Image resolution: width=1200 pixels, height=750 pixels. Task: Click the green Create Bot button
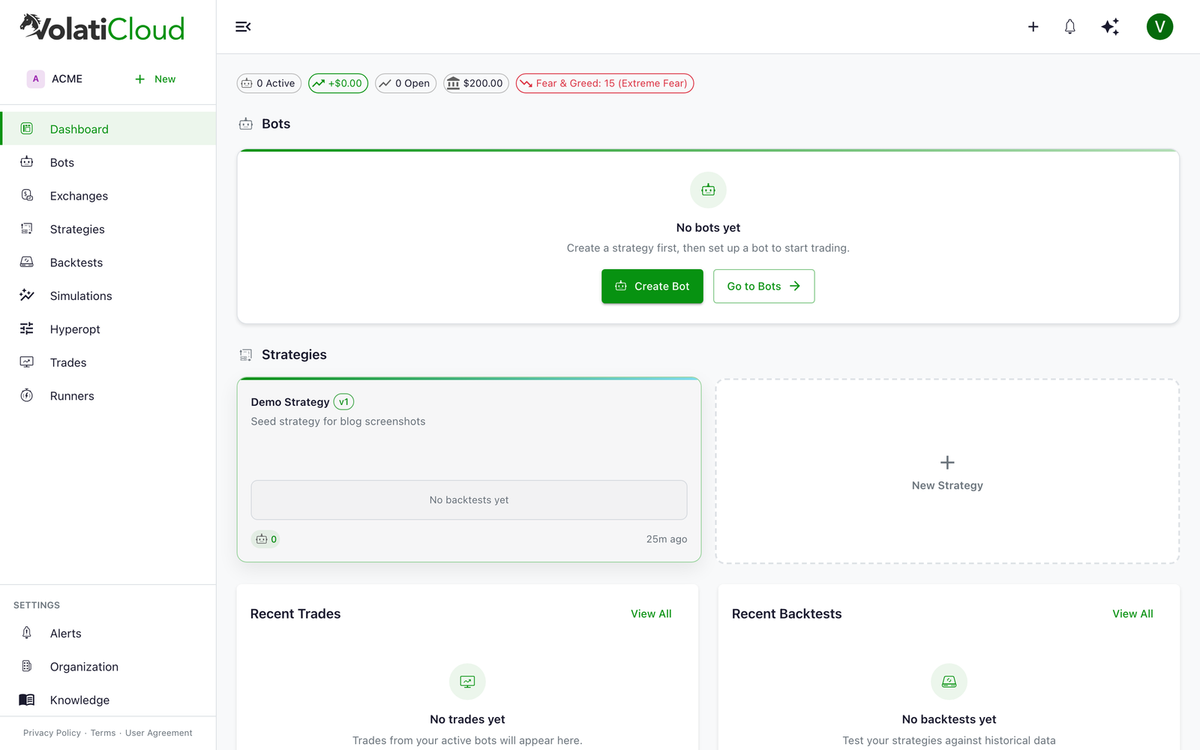click(652, 286)
